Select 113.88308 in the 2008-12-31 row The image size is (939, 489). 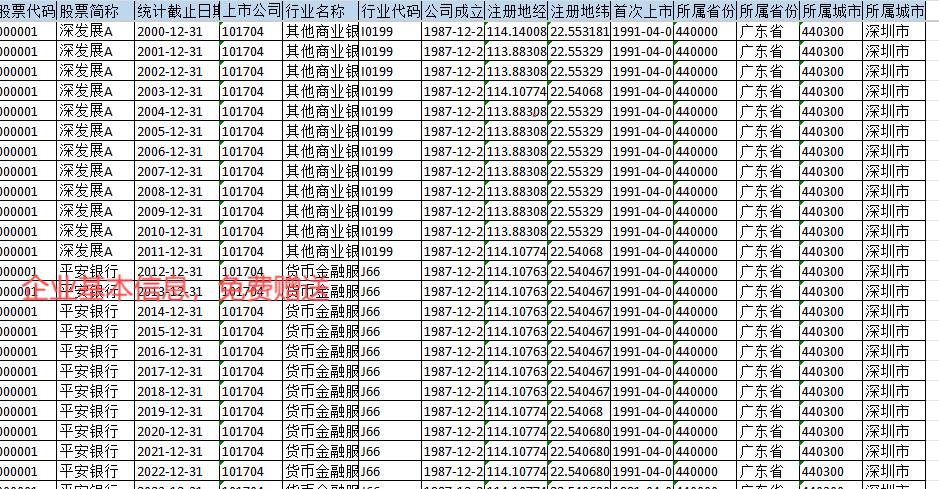(516, 192)
